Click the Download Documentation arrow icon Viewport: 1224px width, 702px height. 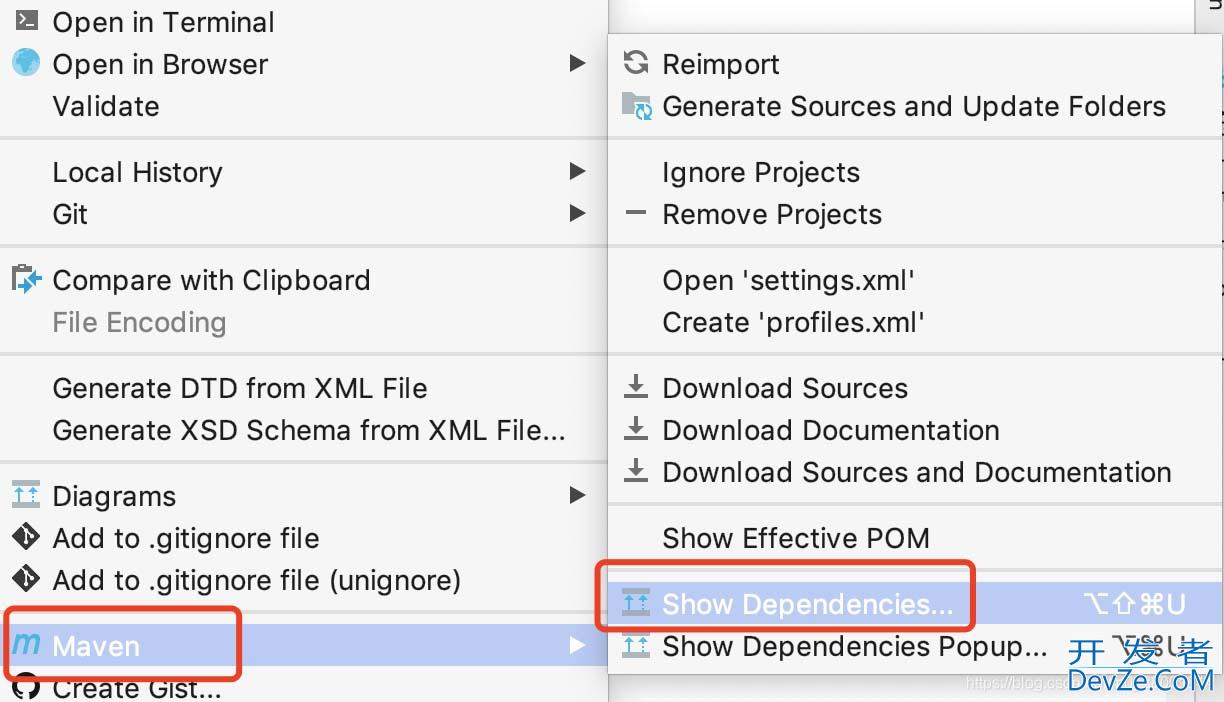636,430
